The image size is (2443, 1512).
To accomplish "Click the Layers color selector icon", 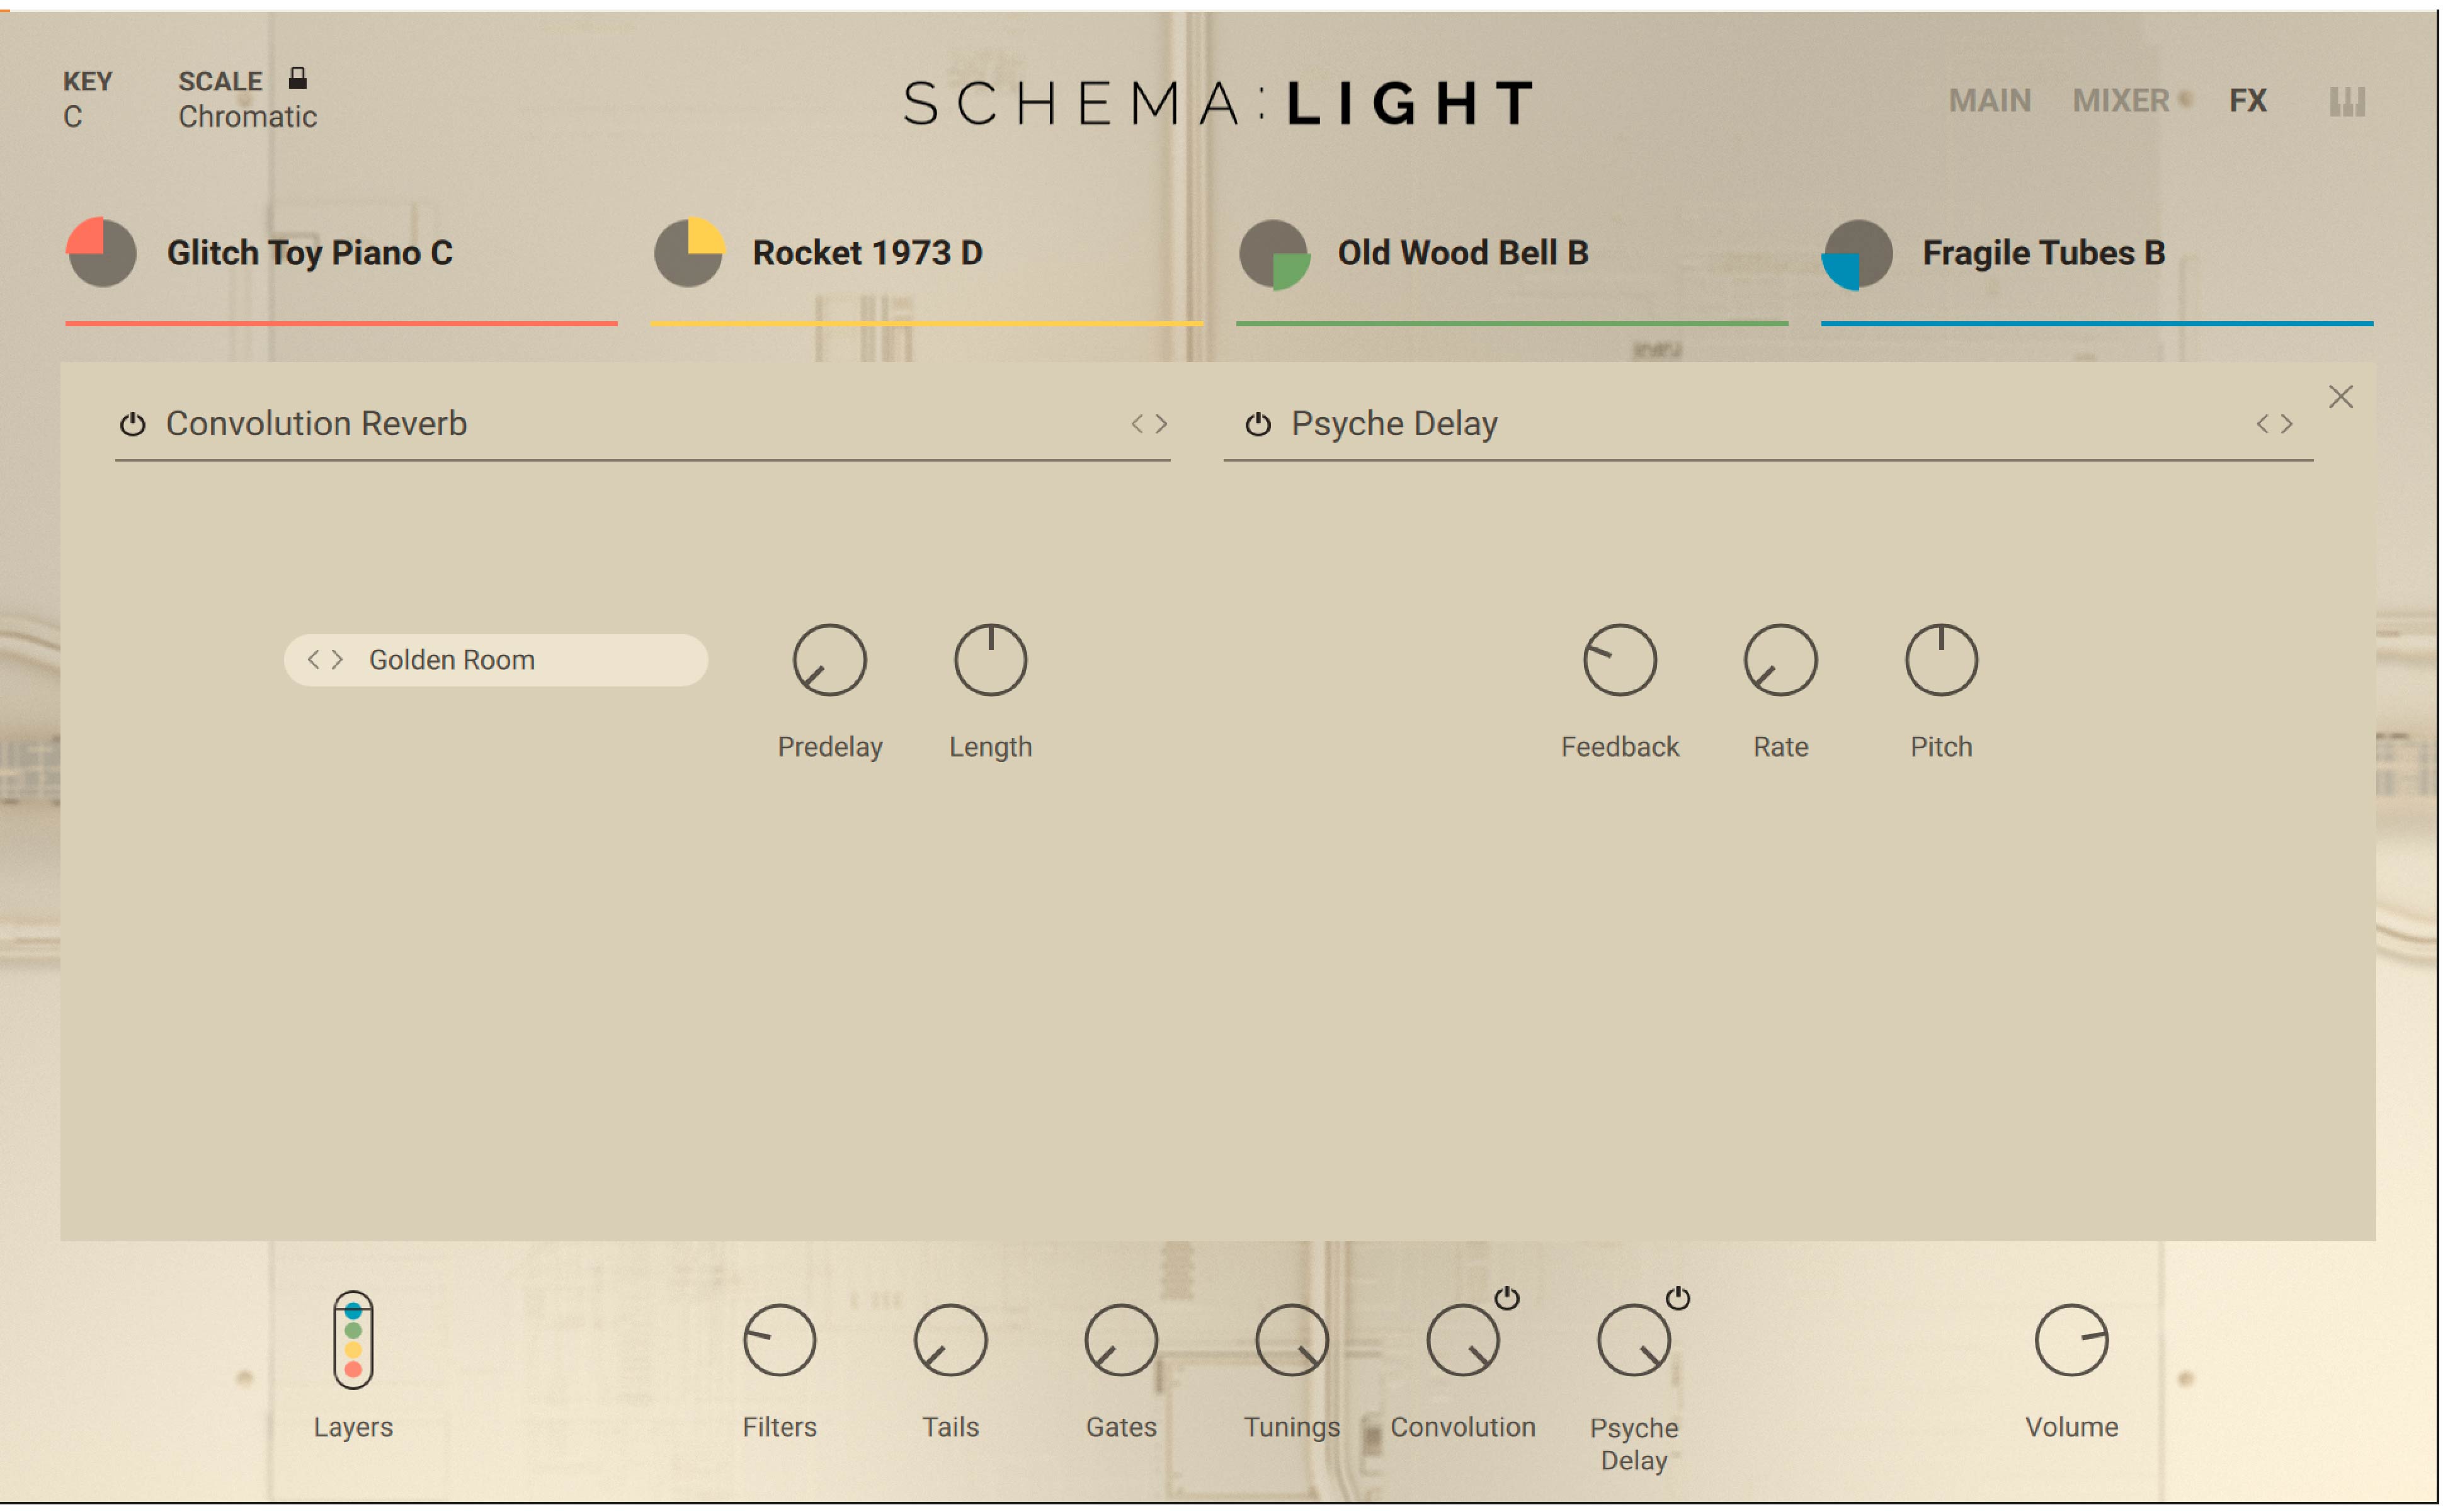I will [x=353, y=1339].
